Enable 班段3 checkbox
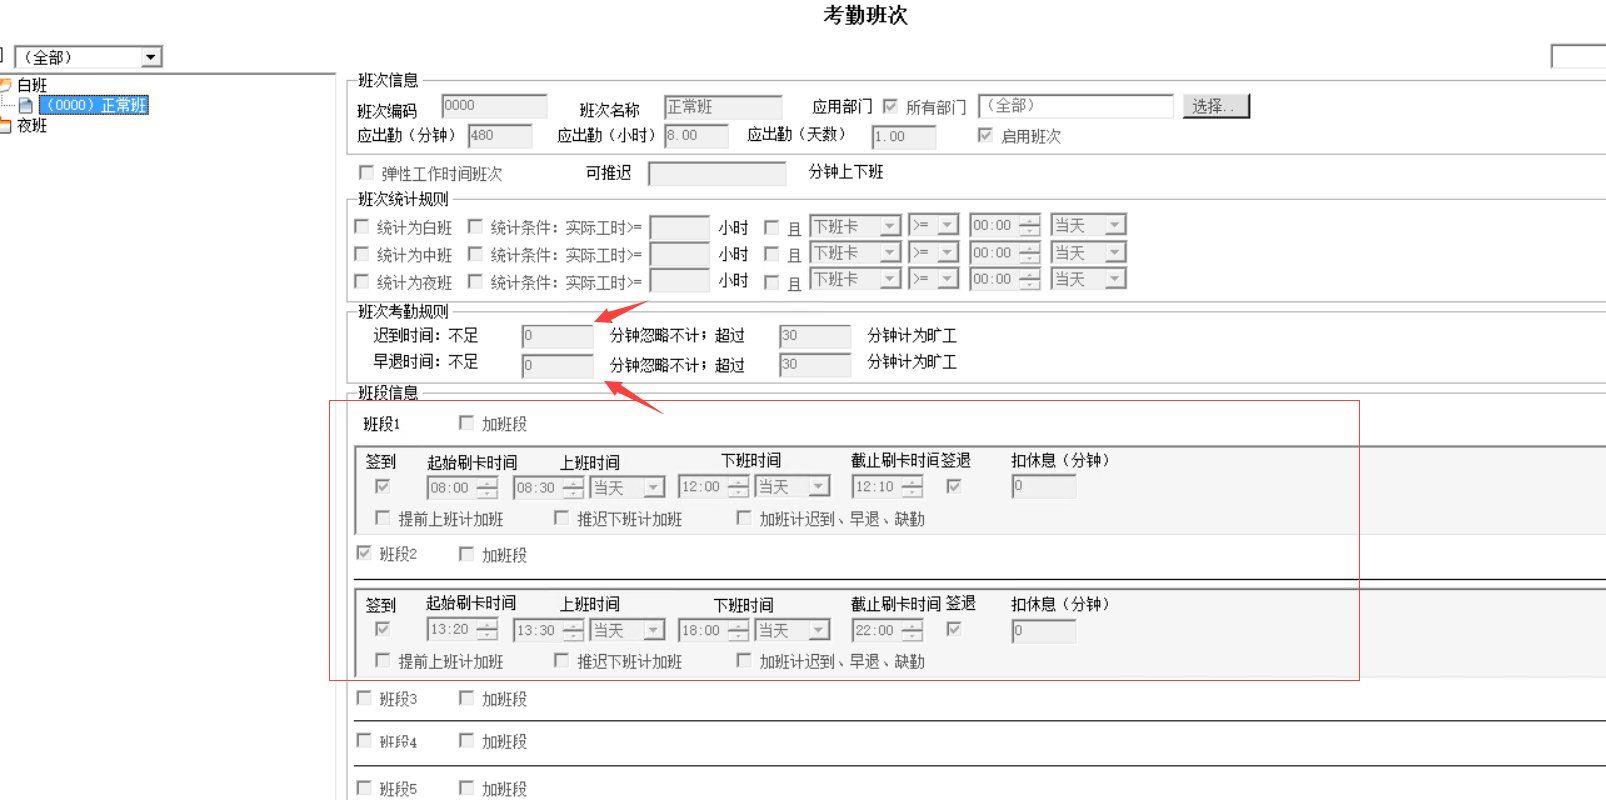The image size is (1606, 800). tap(364, 698)
